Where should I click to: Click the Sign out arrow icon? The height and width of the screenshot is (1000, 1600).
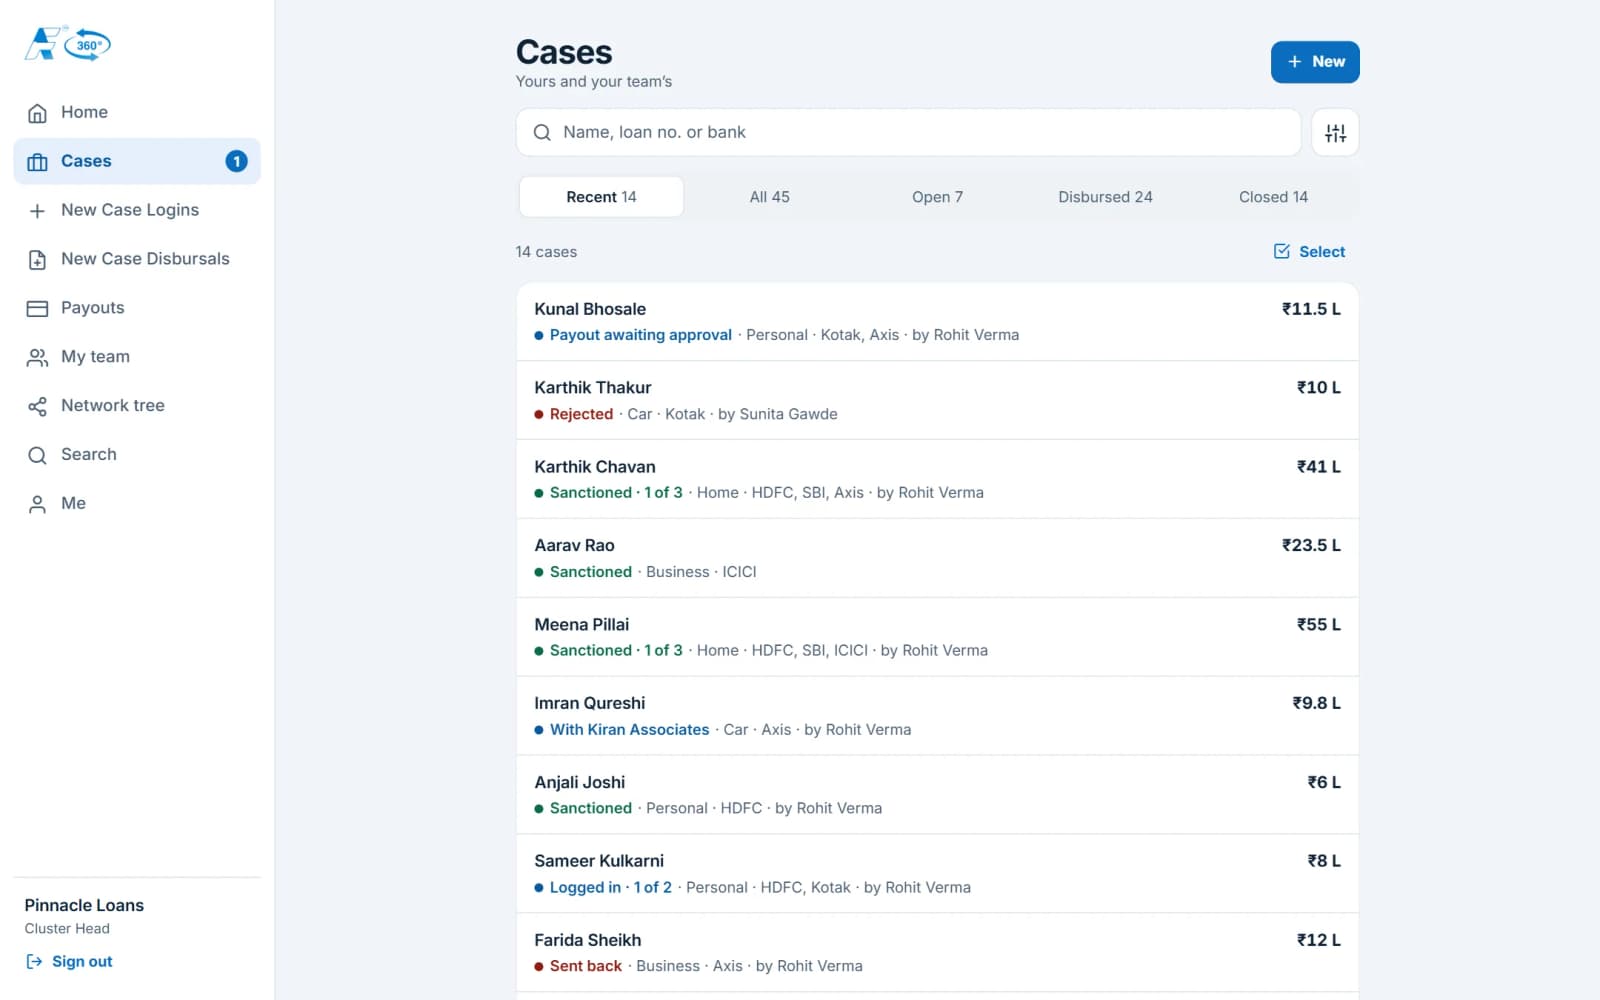[34, 961]
